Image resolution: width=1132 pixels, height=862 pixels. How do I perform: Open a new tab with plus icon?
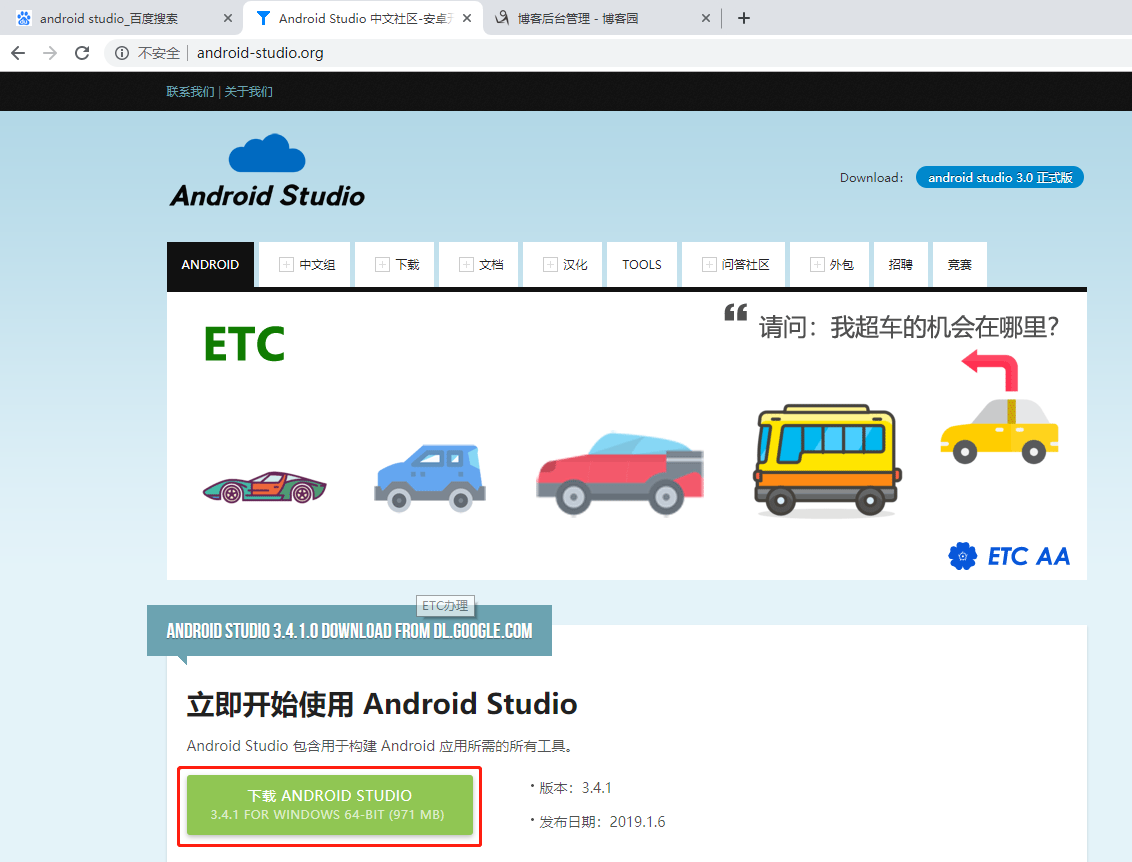(x=743, y=18)
